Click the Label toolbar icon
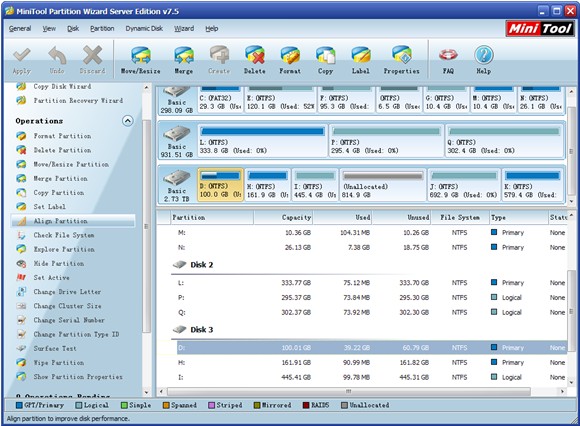 (x=361, y=60)
